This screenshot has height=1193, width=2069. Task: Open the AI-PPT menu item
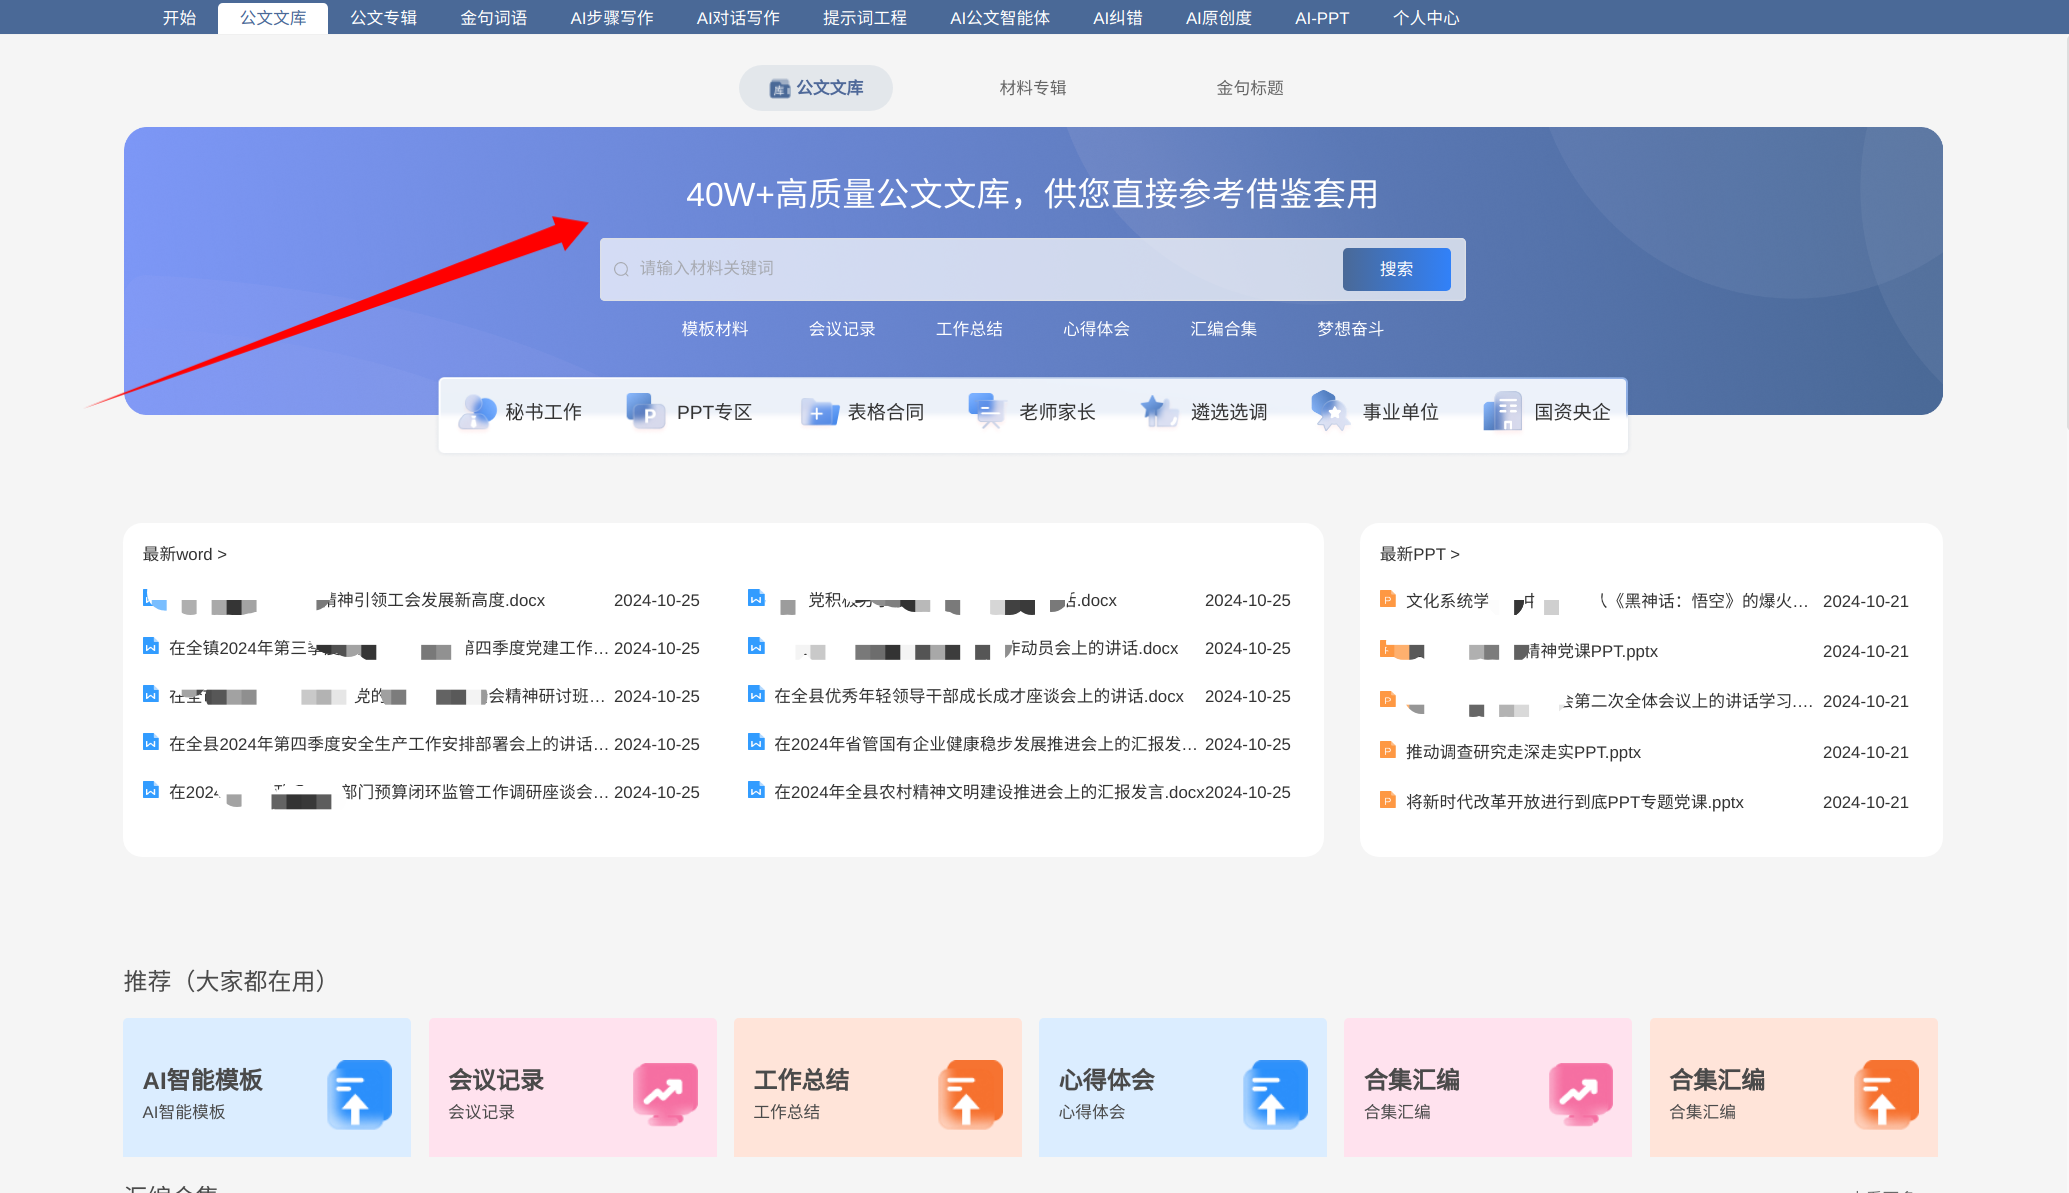coord(1321,18)
